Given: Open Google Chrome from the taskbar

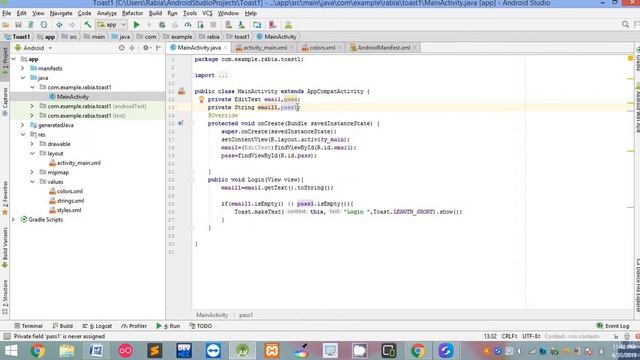Looking at the screenshot, I should pyautogui.click(x=38, y=351).
